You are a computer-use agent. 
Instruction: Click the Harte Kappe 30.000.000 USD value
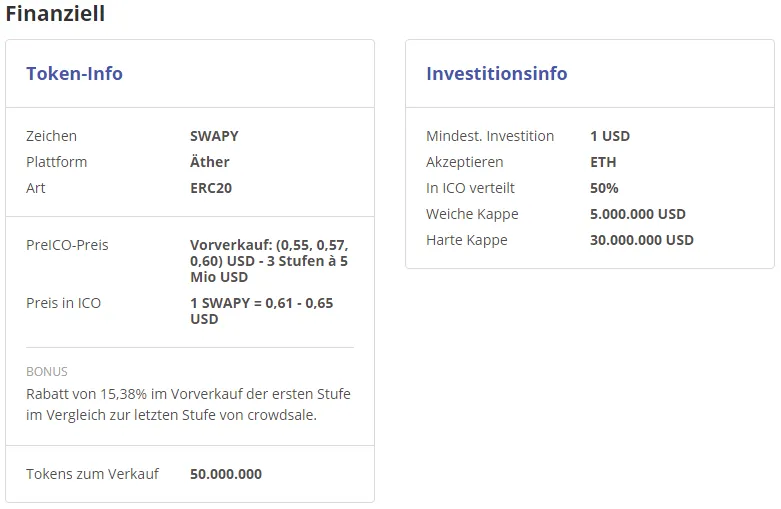[x=642, y=240]
